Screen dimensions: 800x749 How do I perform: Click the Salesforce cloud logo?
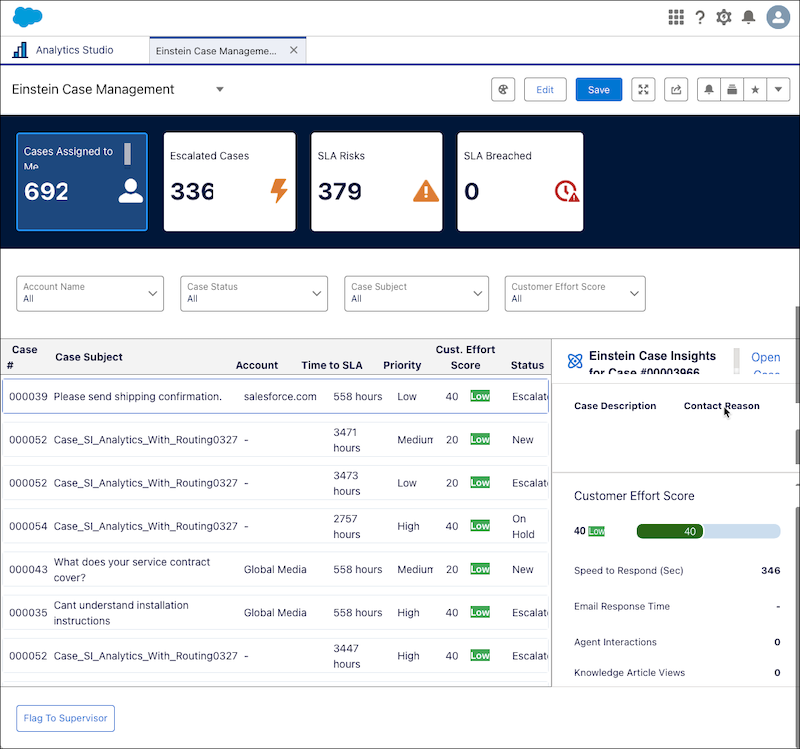(x=28, y=17)
